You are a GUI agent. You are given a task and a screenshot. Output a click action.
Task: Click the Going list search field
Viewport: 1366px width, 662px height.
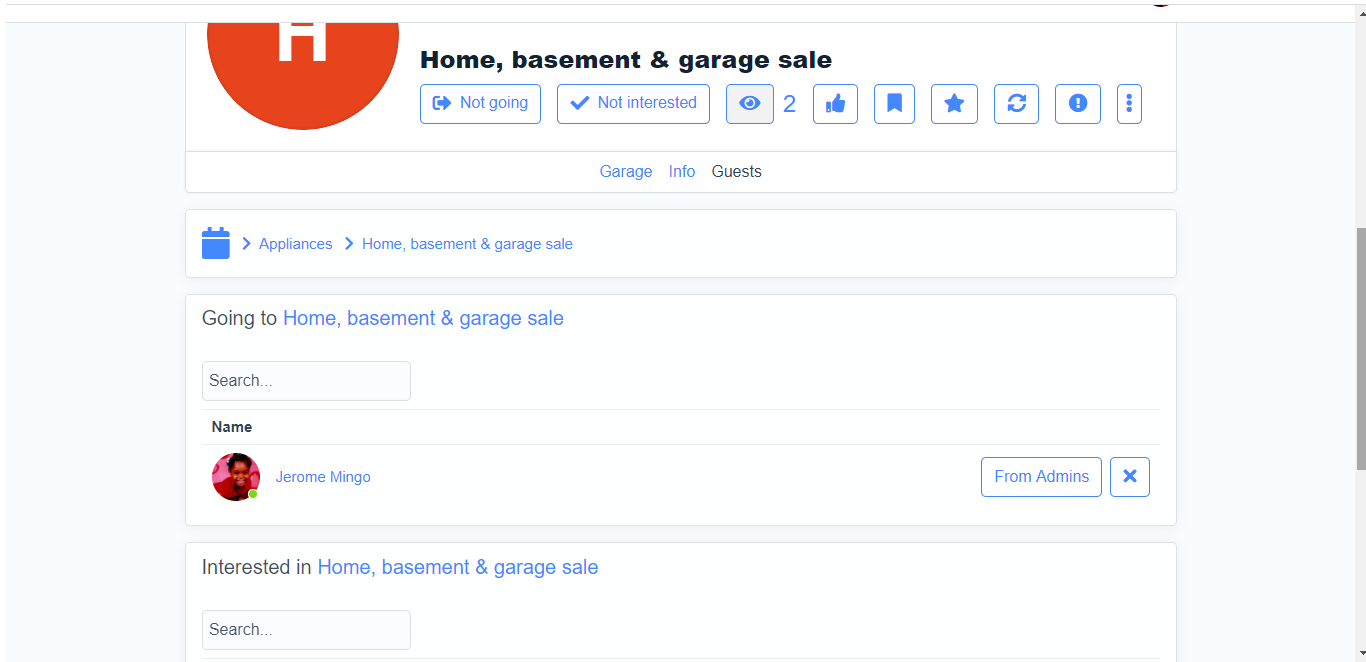(306, 381)
